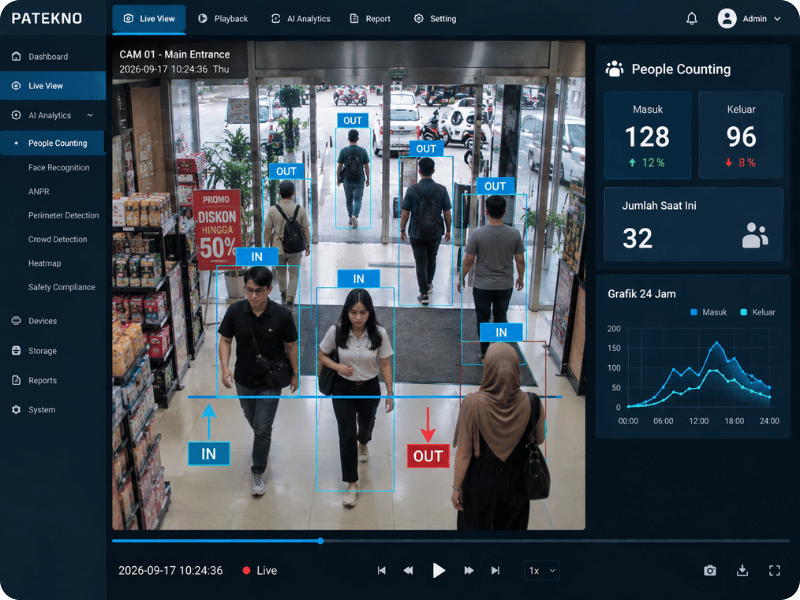
Task: Open the AI Analytics top tab
Action: 301,19
